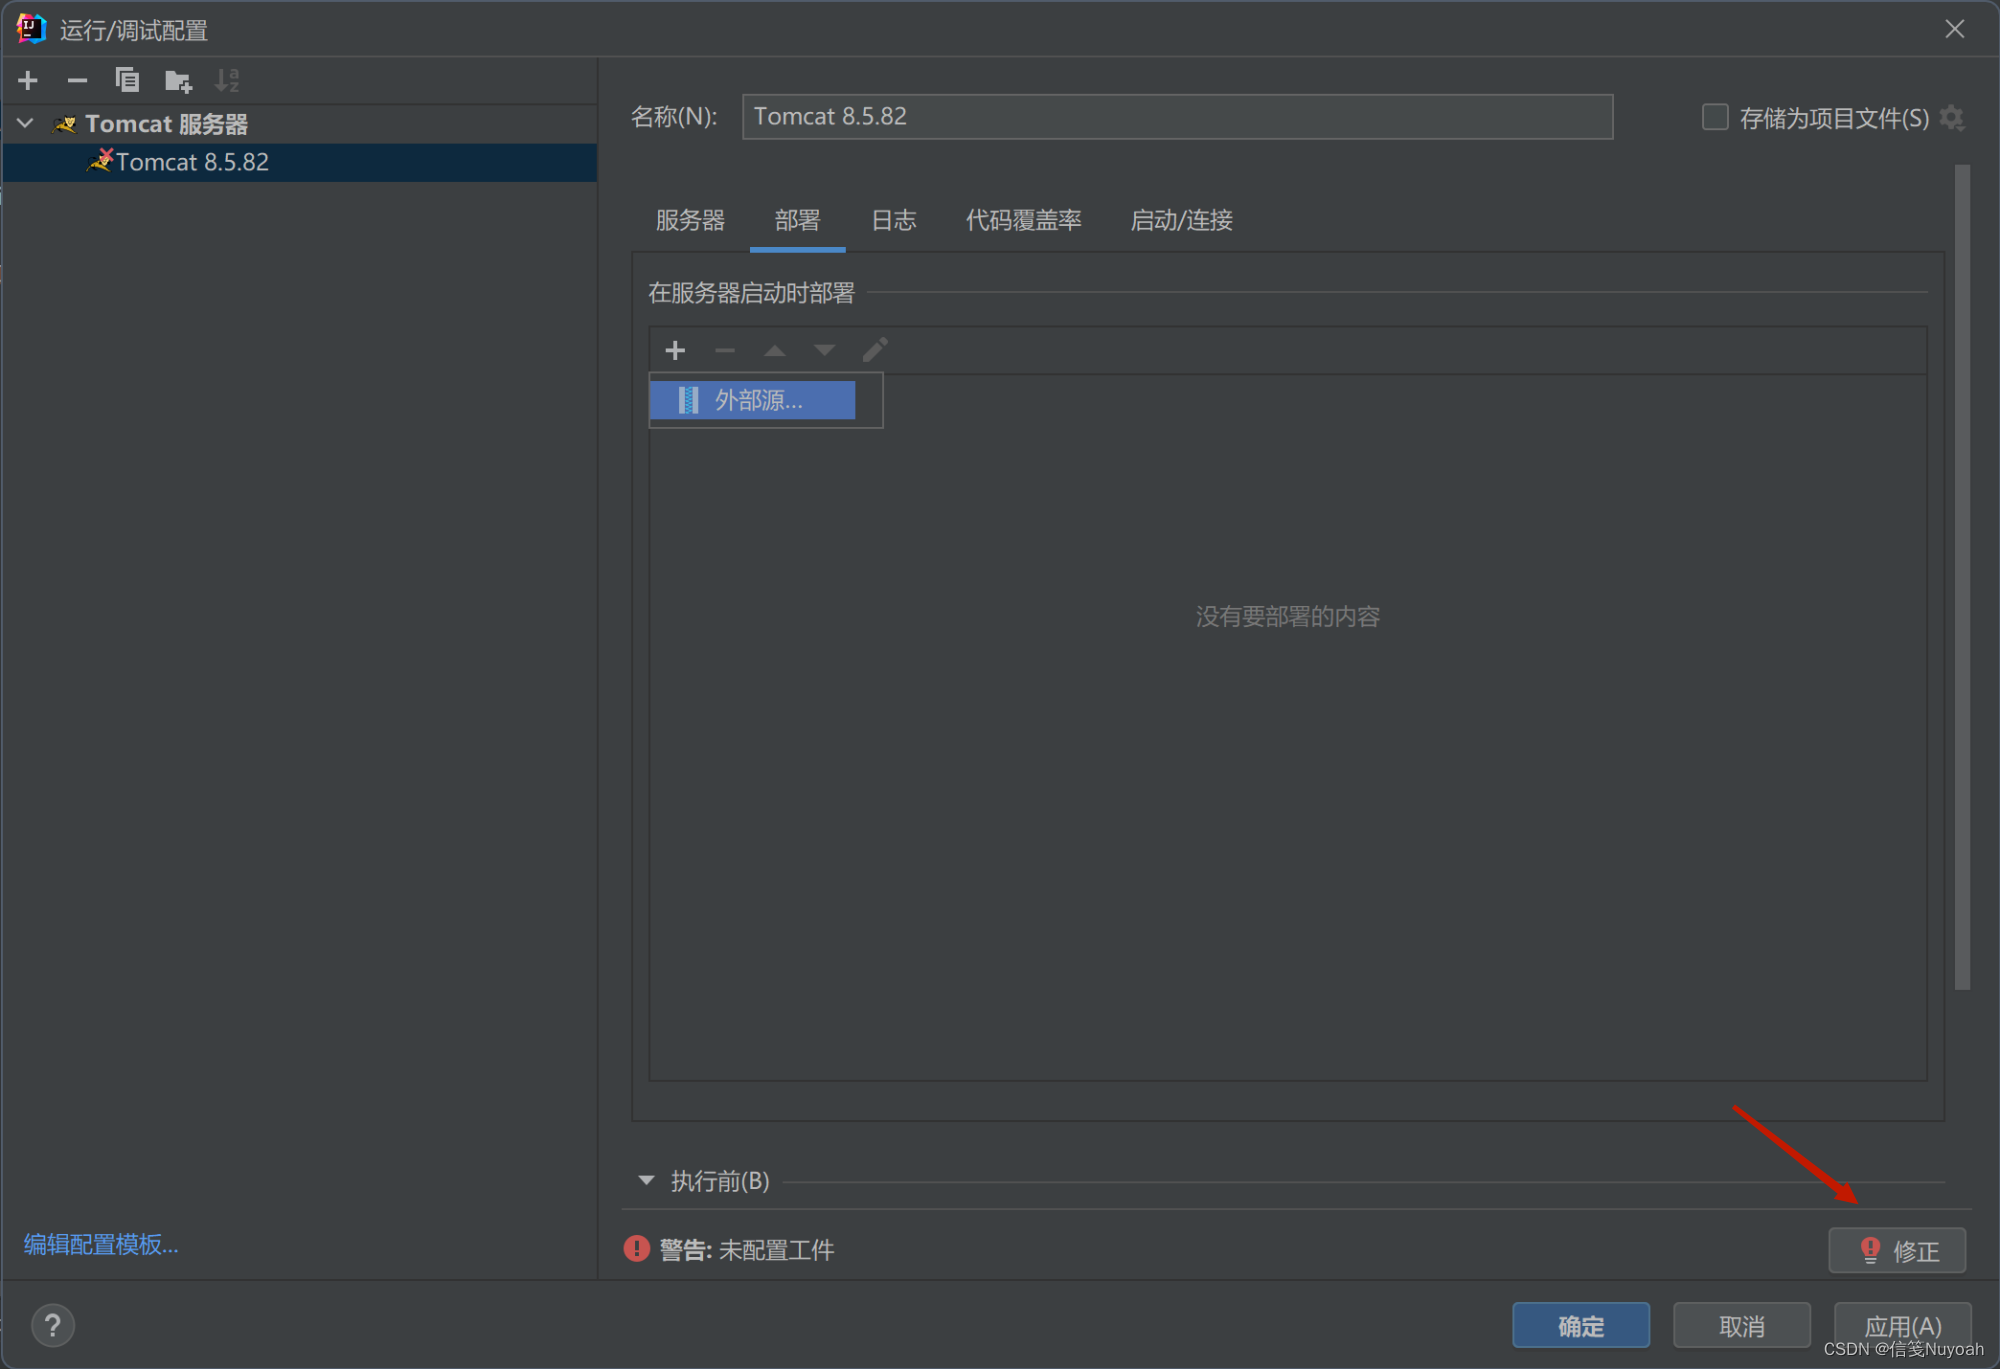Copy the selected configuration
Viewport: 2000px width, 1369px height.
(127, 80)
